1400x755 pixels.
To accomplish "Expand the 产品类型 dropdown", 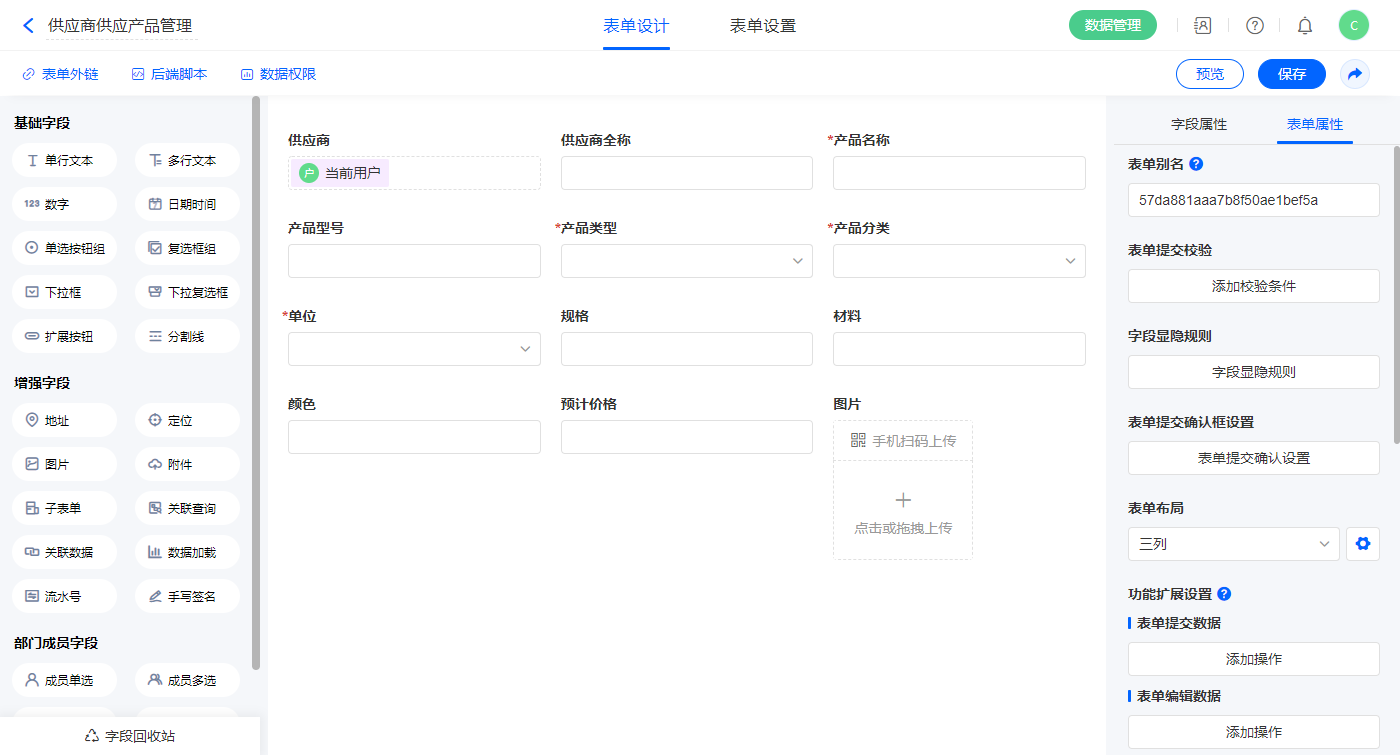I will coord(686,261).
